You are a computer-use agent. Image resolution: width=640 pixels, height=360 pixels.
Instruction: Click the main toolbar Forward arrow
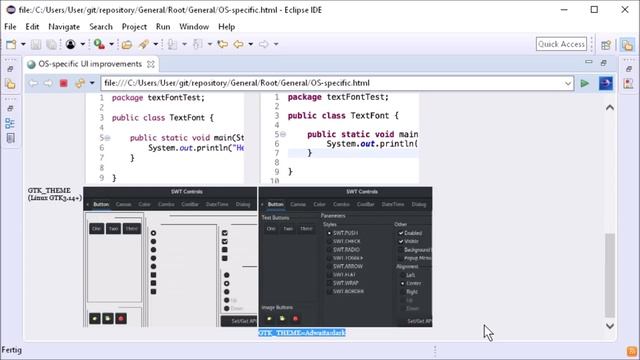click(x=264, y=44)
